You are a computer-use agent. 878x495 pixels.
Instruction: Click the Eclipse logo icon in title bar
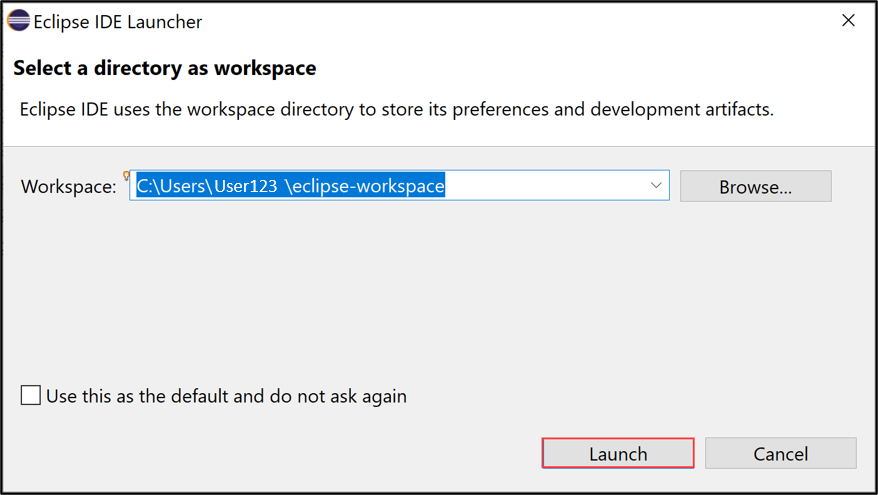(18, 21)
